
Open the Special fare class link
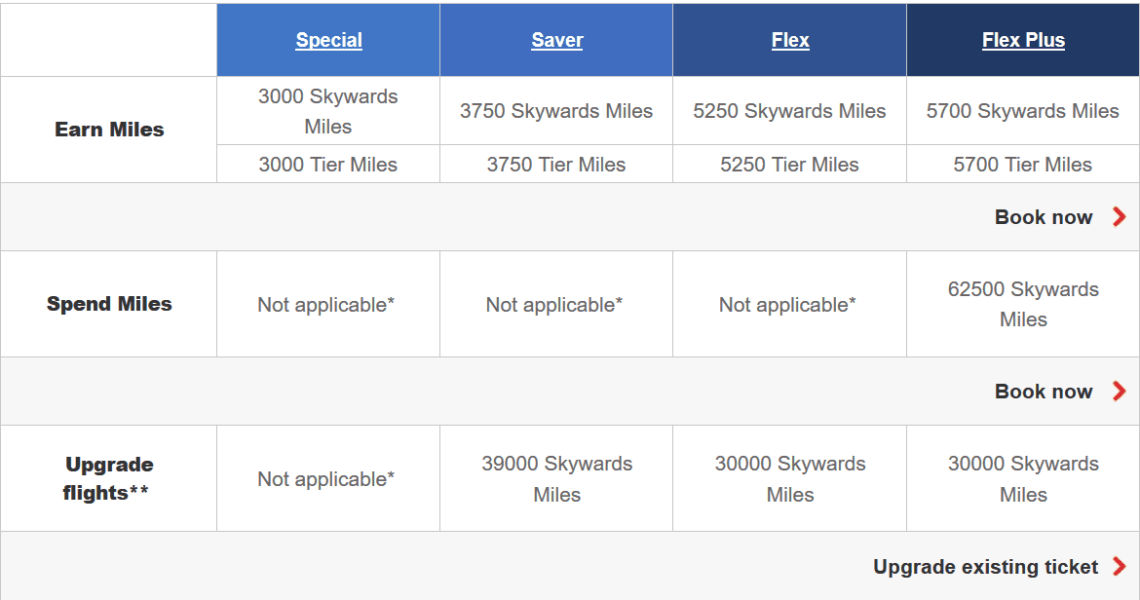pyautogui.click(x=329, y=39)
